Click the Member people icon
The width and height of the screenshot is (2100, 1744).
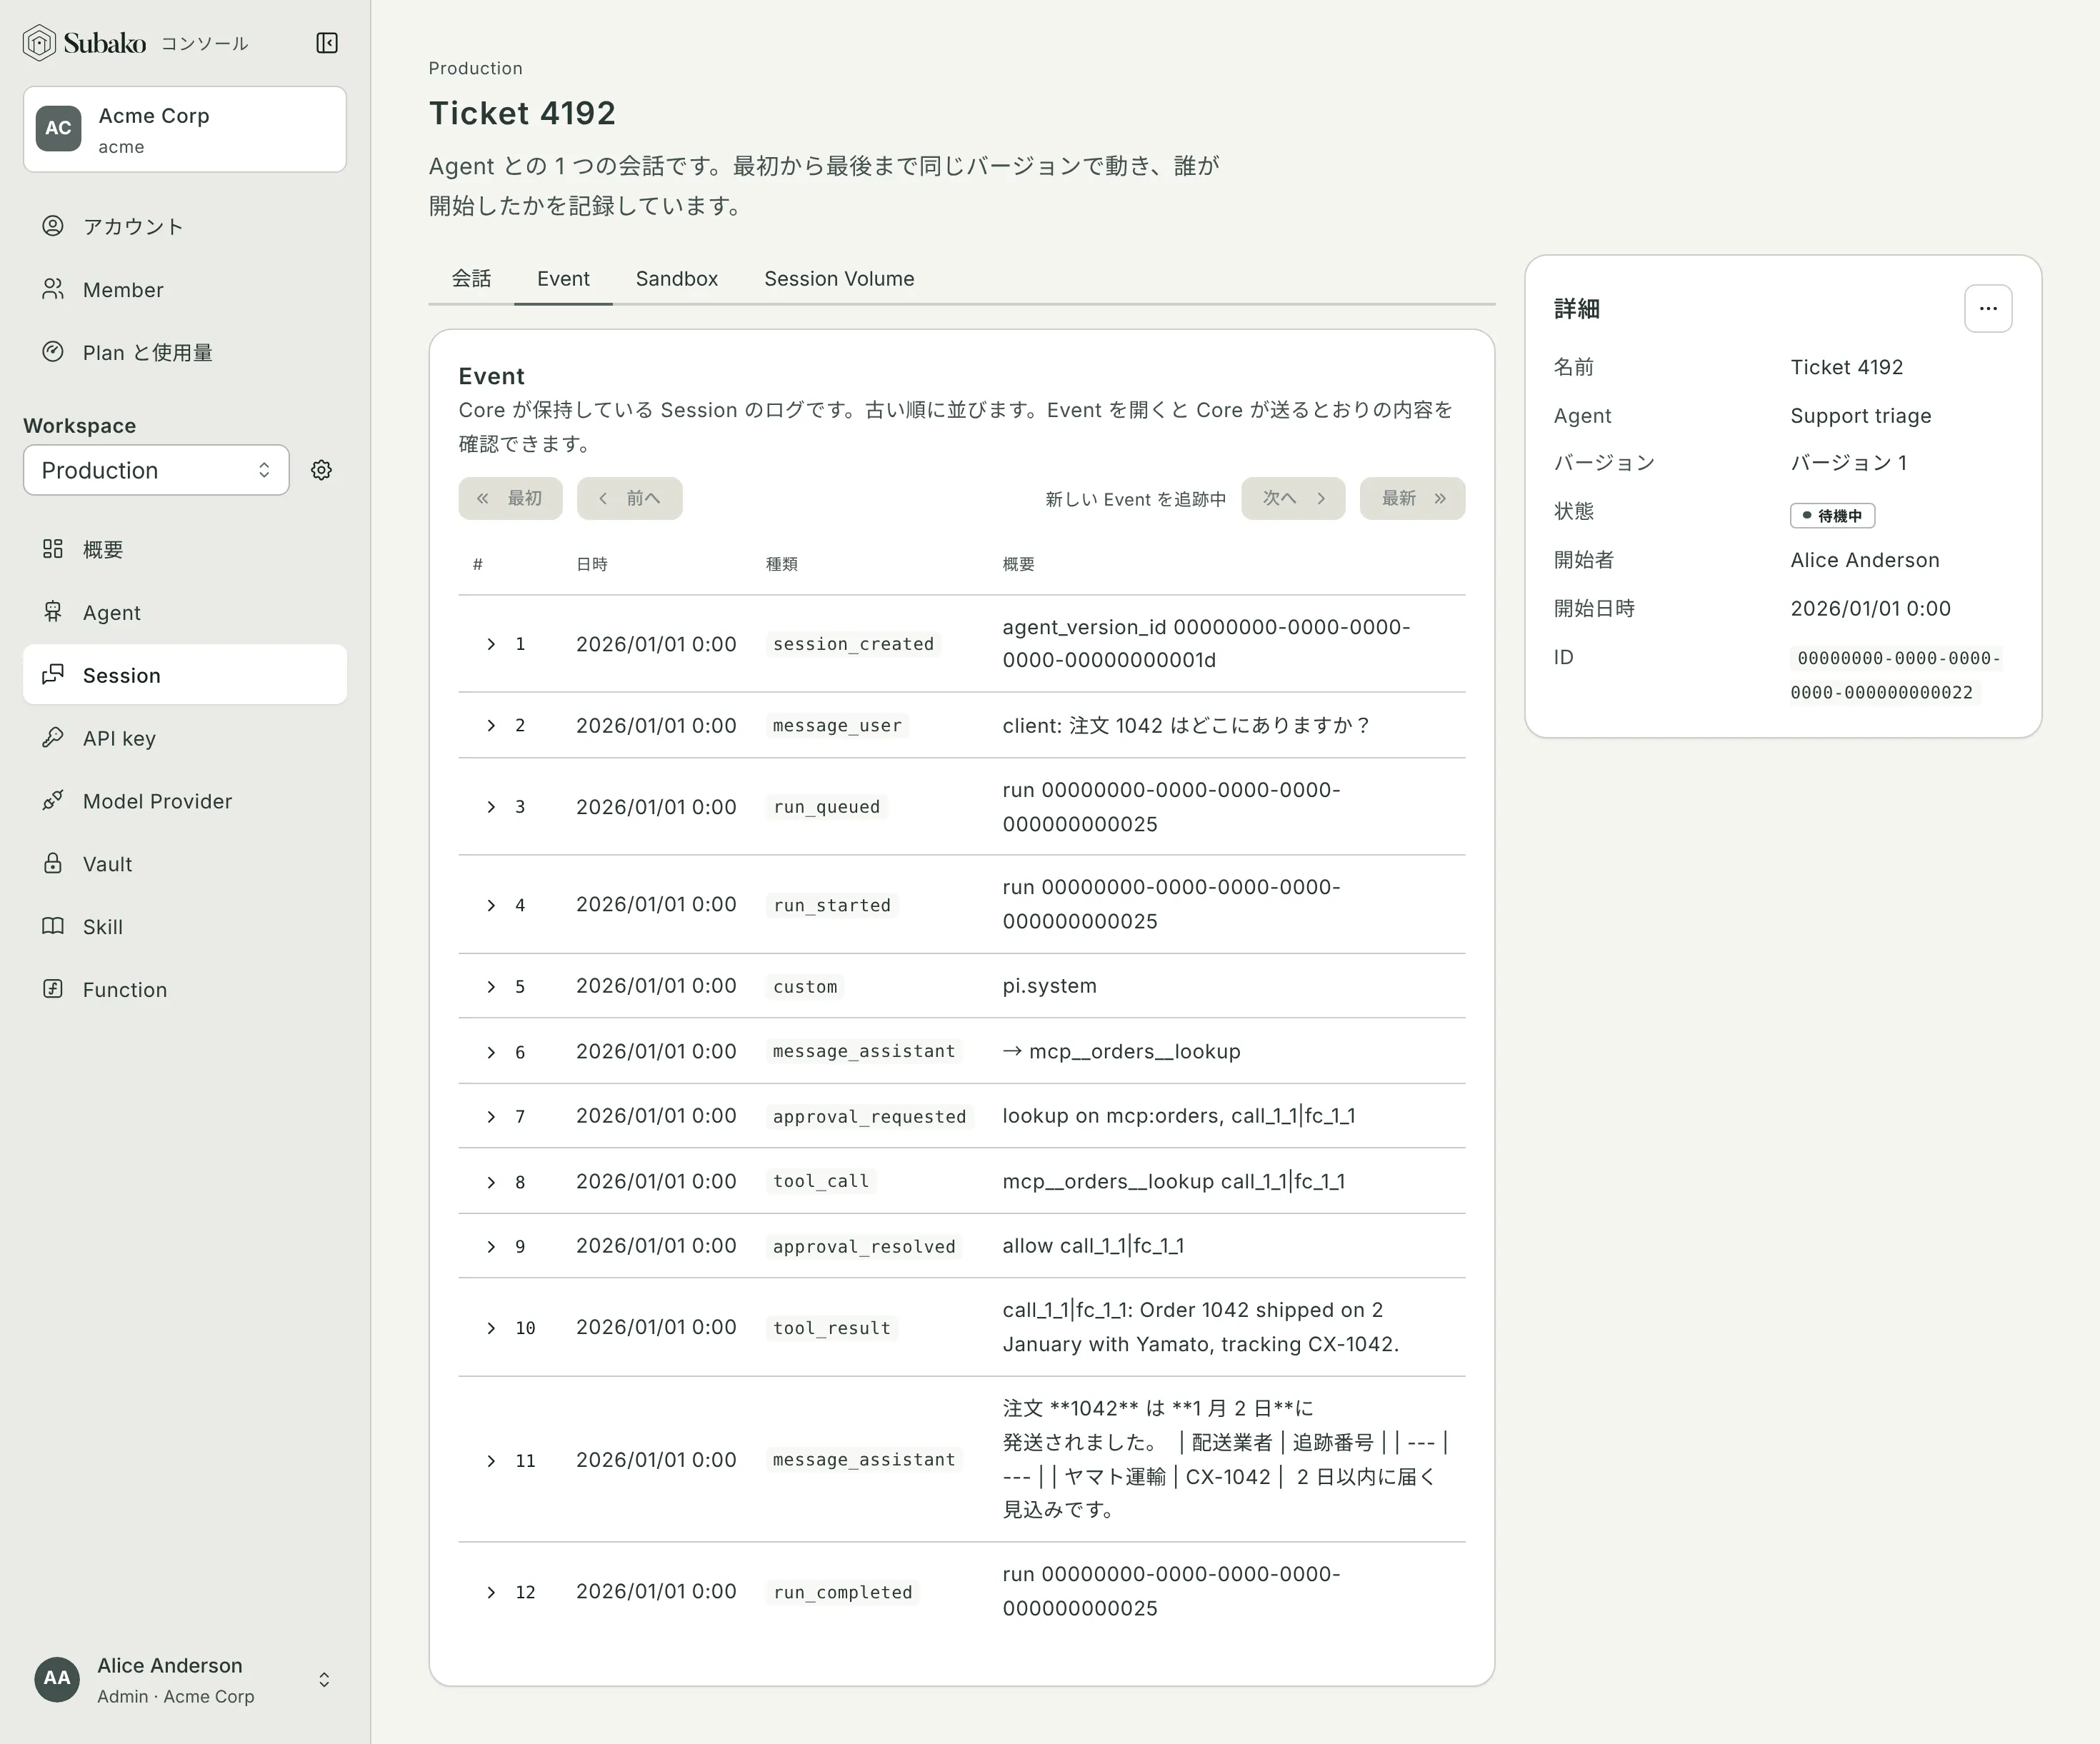coord(53,289)
